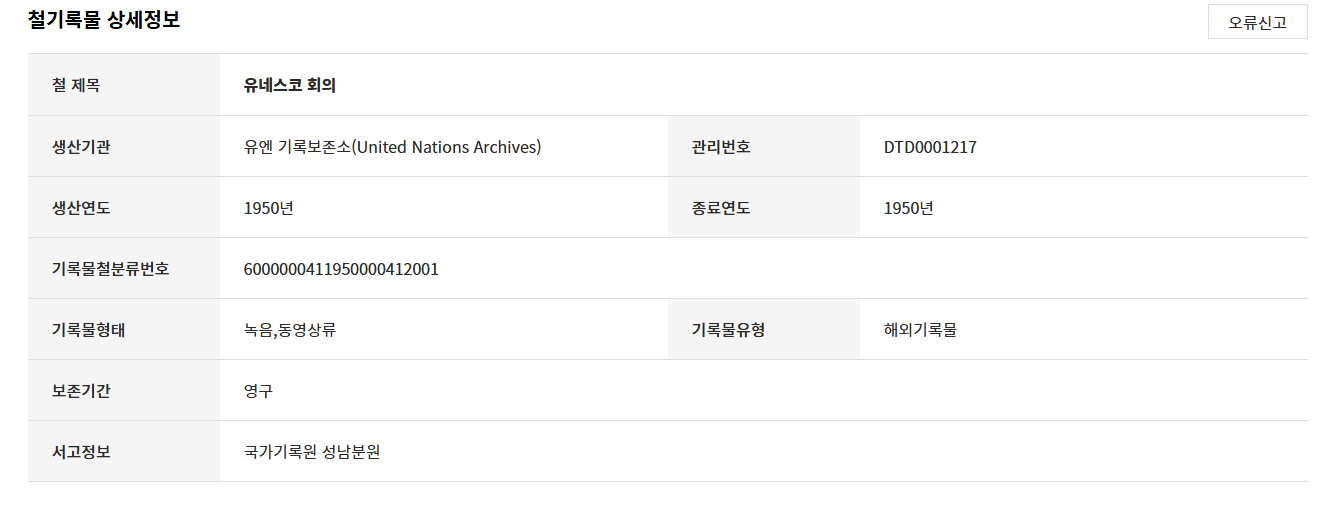Click management number DTD0001217
1328x505 pixels.
coord(930,147)
